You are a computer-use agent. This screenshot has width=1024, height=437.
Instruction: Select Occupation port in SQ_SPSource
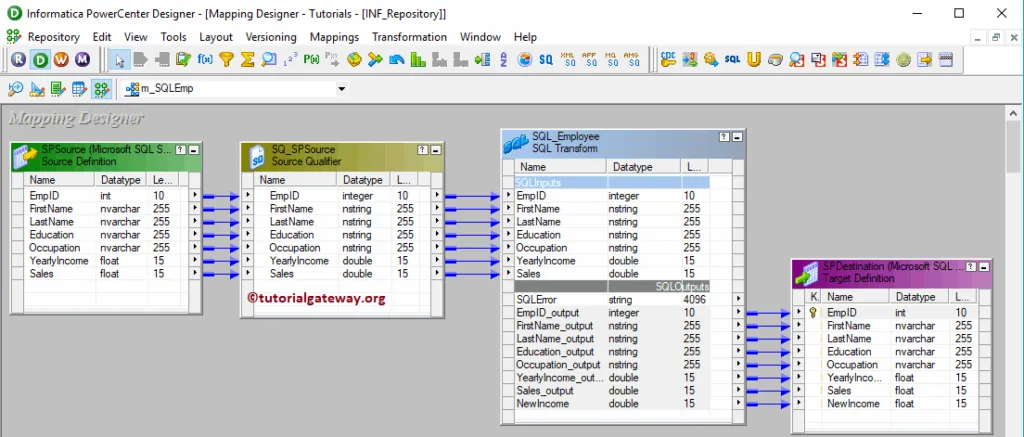pyautogui.click(x=342, y=248)
